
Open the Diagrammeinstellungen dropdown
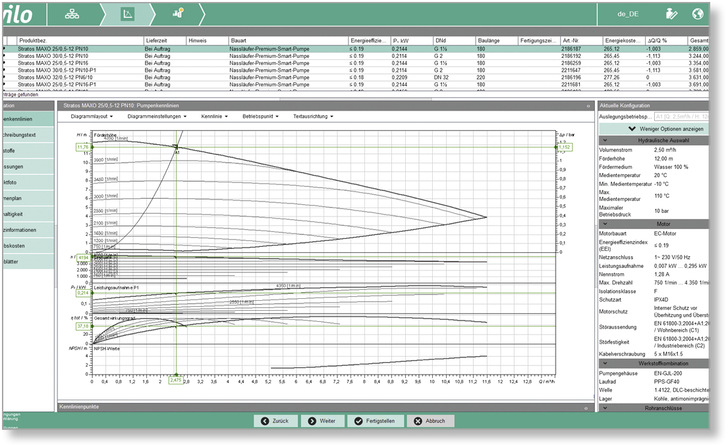(157, 116)
